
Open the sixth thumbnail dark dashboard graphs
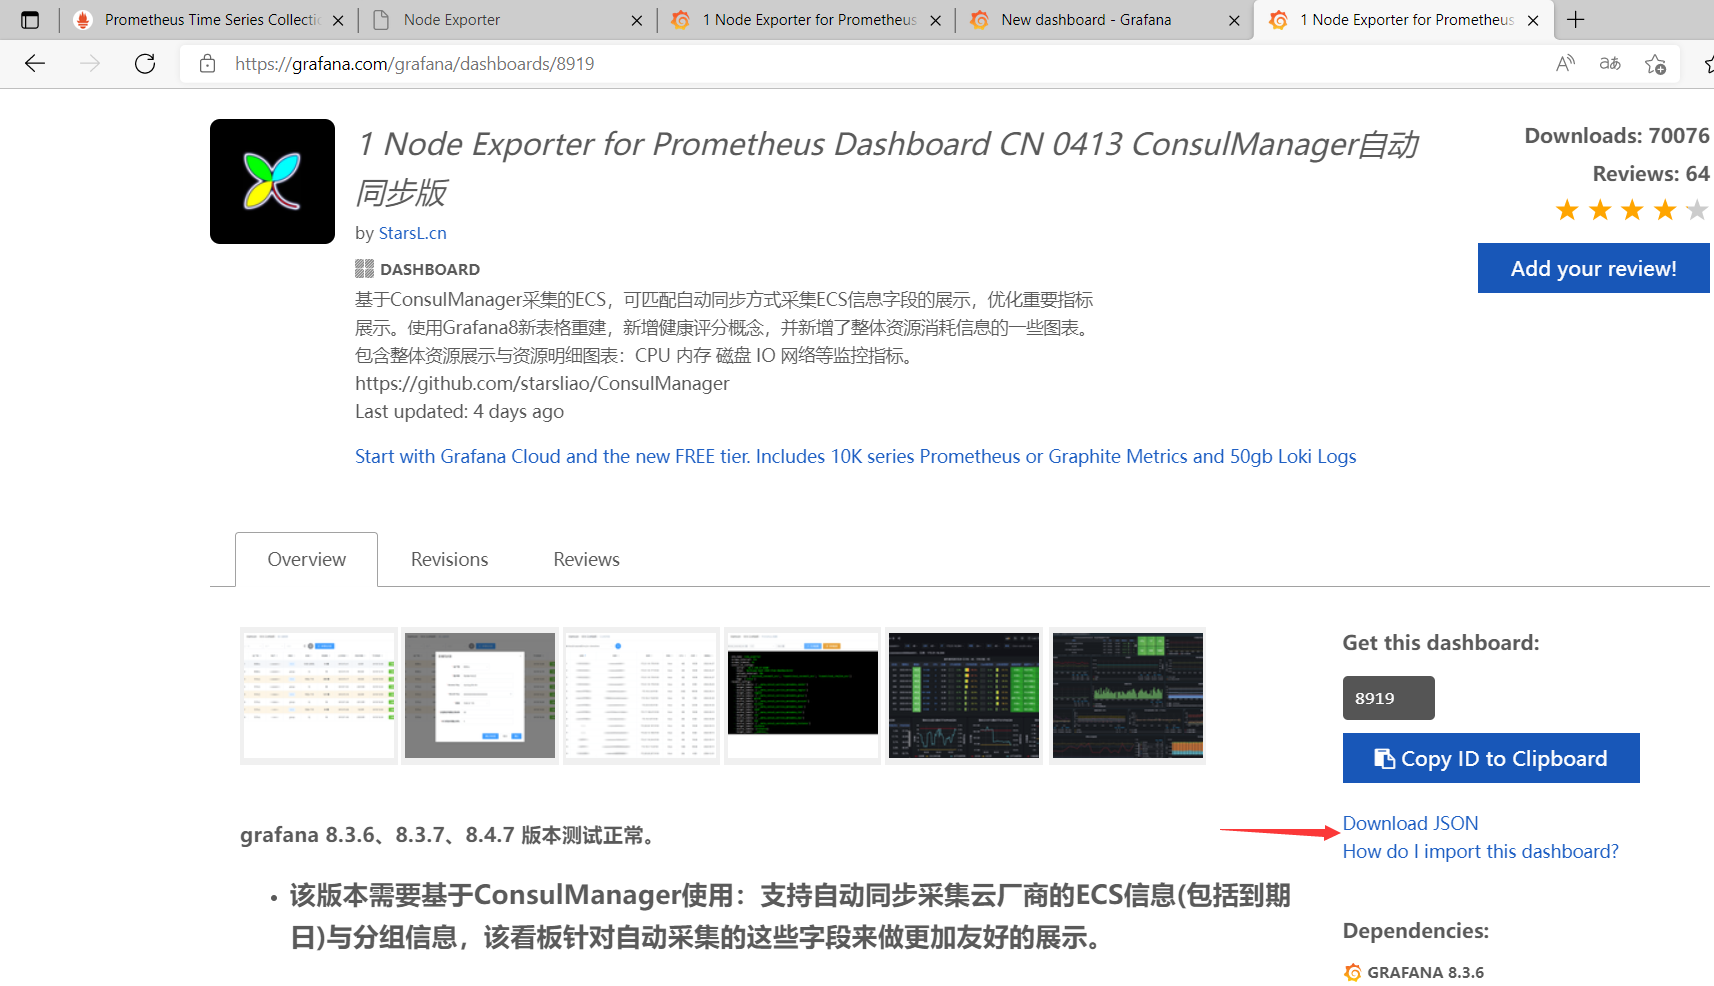click(x=1127, y=696)
